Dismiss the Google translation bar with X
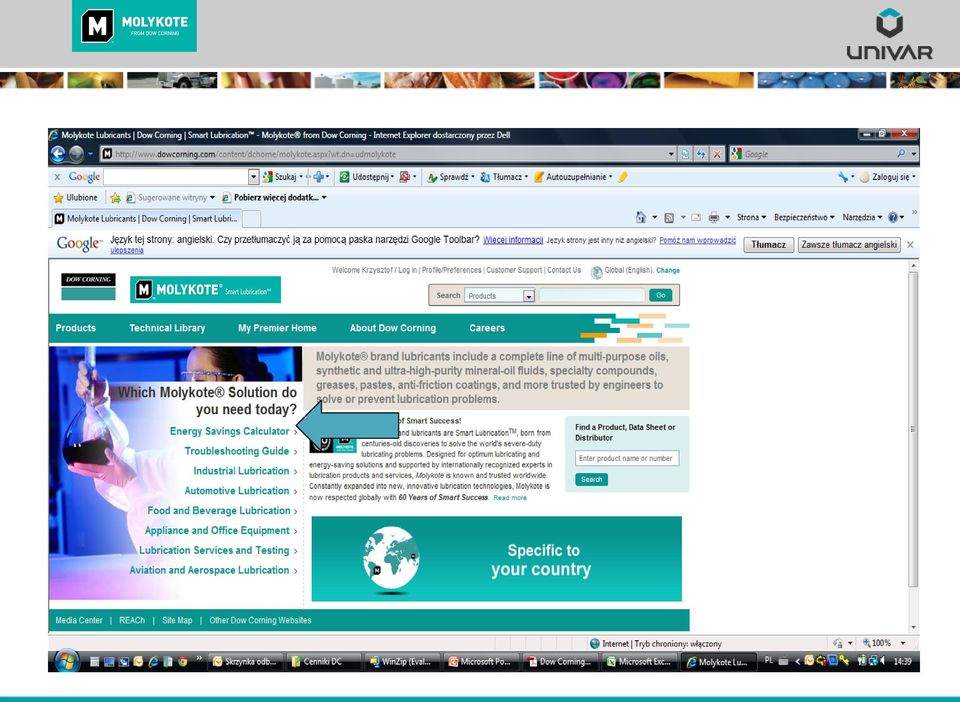 click(x=910, y=245)
